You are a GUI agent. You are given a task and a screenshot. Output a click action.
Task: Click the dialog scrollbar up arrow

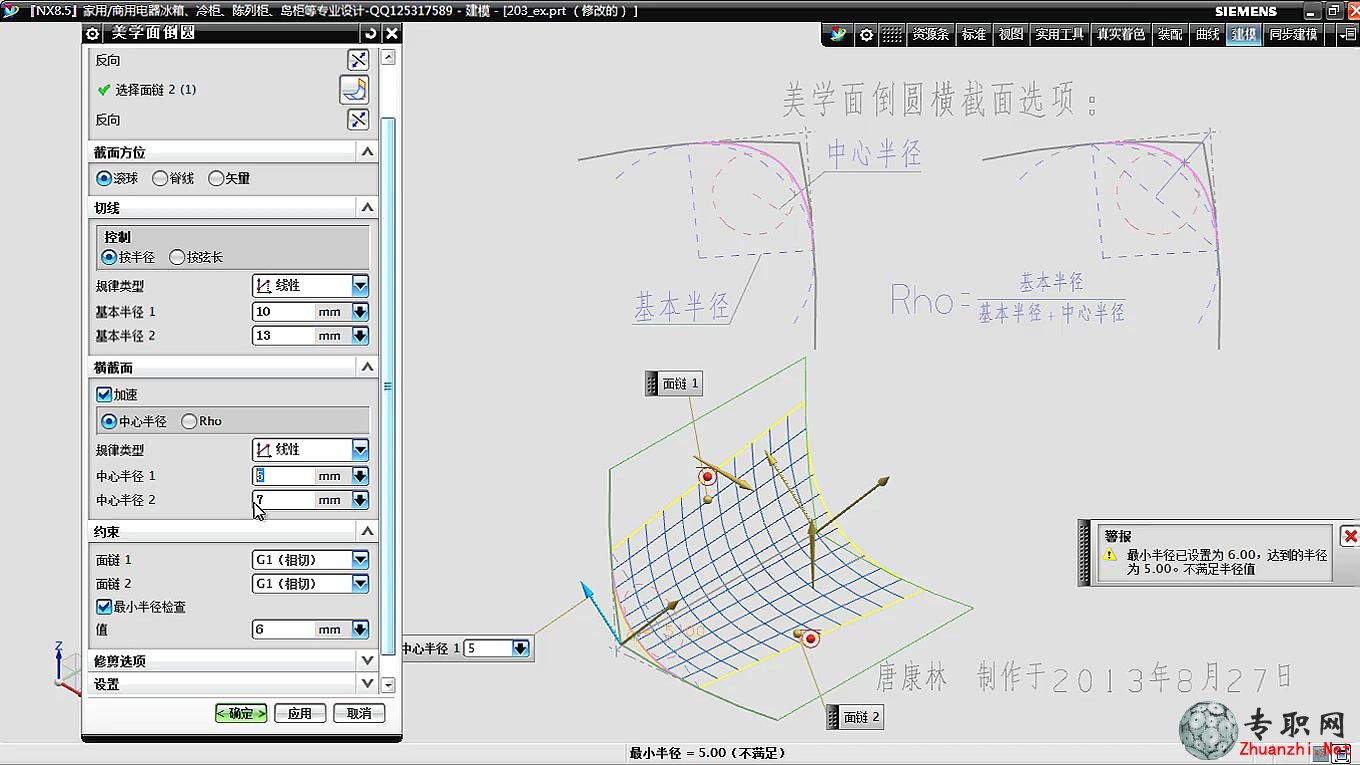388,58
